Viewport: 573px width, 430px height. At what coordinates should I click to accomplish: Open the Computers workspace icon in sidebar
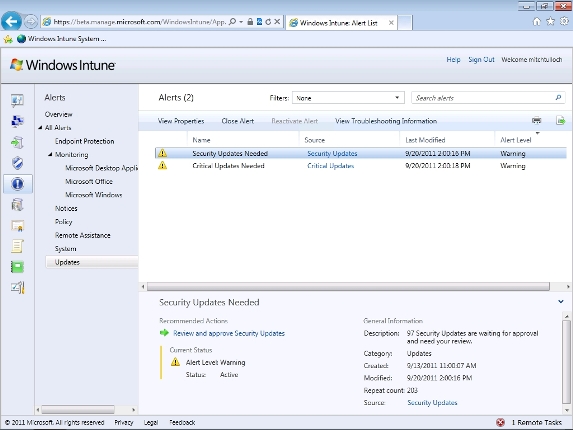[17, 121]
